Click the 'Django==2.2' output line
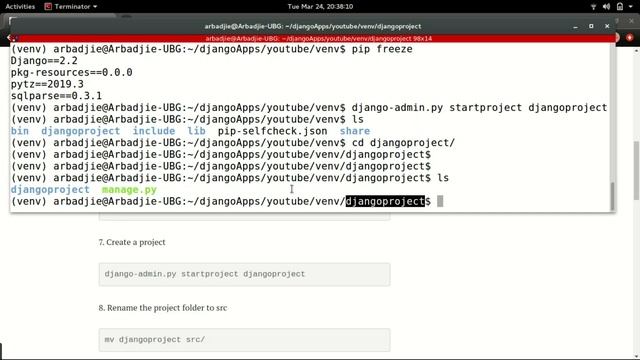Viewport: 640px width, 360px height. click(x=44, y=61)
